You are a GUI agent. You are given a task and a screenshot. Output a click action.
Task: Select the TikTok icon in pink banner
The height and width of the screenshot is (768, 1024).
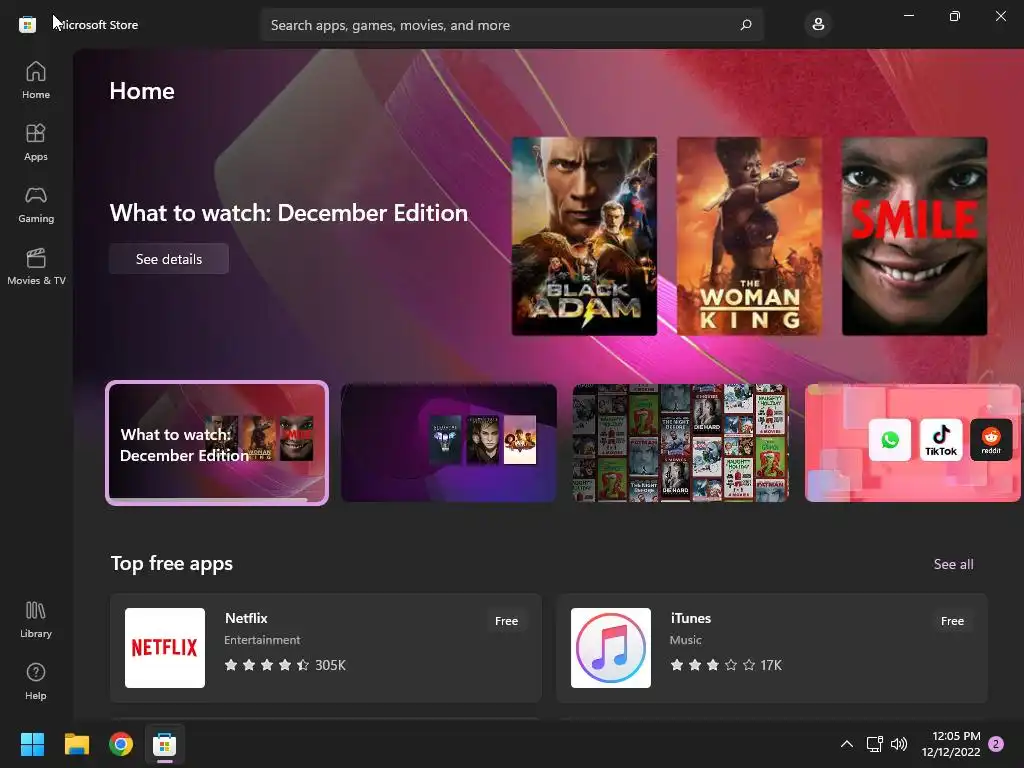940,440
